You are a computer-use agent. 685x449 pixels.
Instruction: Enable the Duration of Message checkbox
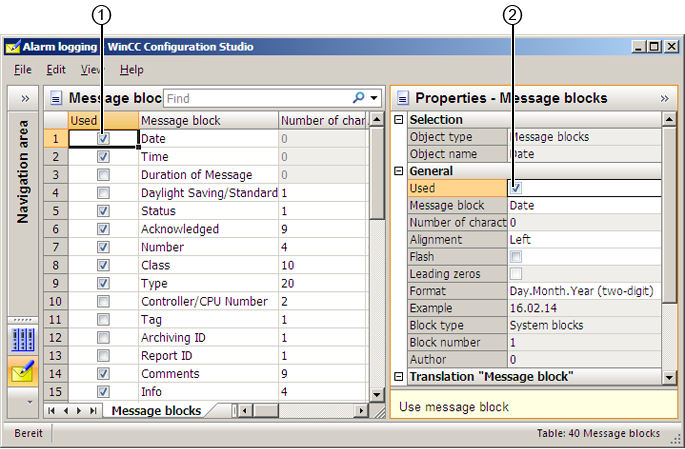click(103, 175)
